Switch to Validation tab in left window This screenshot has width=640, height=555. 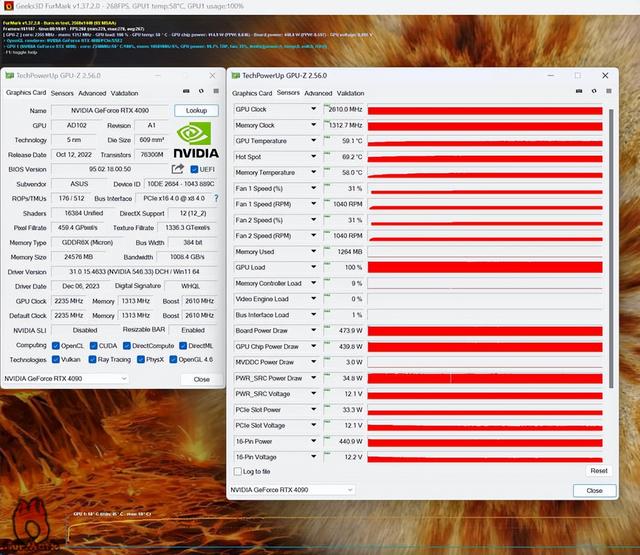point(124,93)
